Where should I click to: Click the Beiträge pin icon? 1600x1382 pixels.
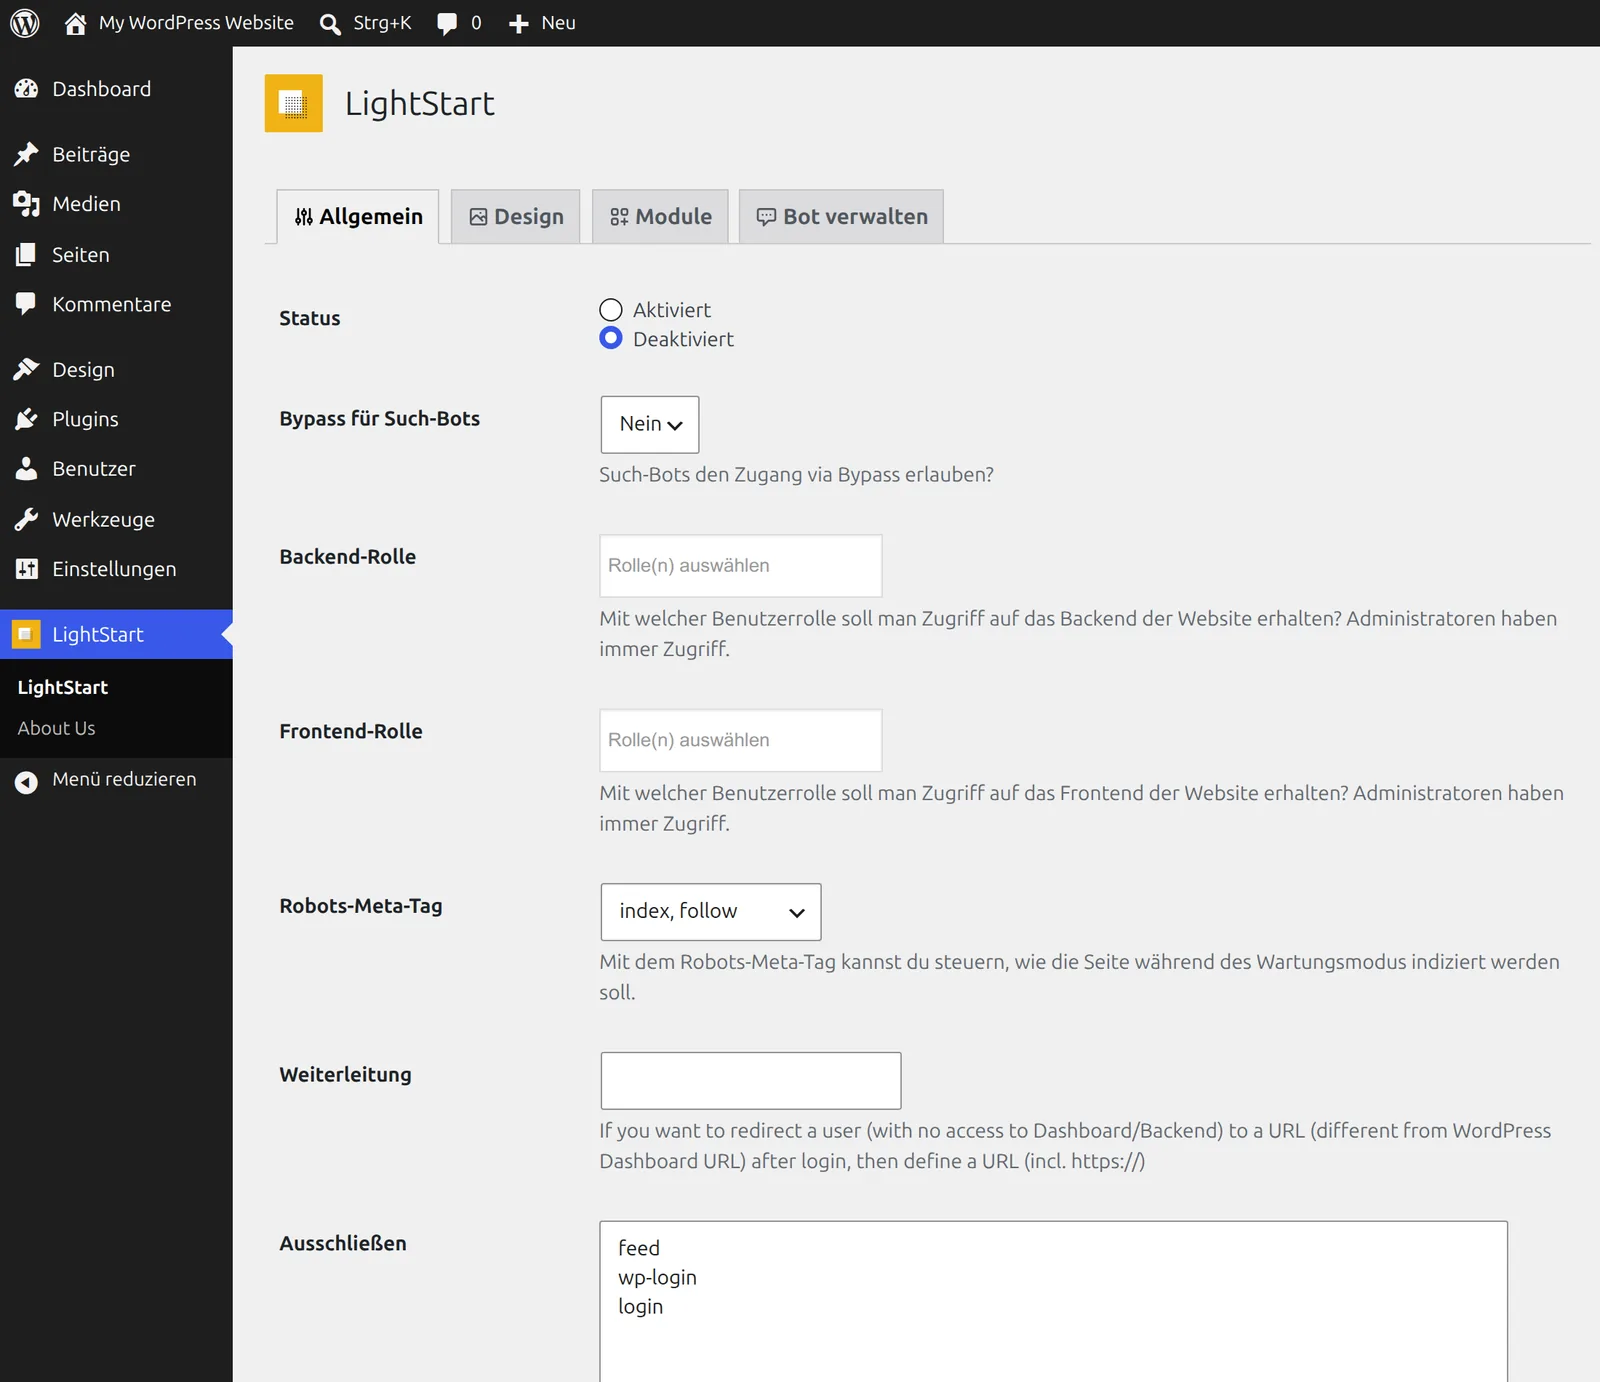[26, 154]
